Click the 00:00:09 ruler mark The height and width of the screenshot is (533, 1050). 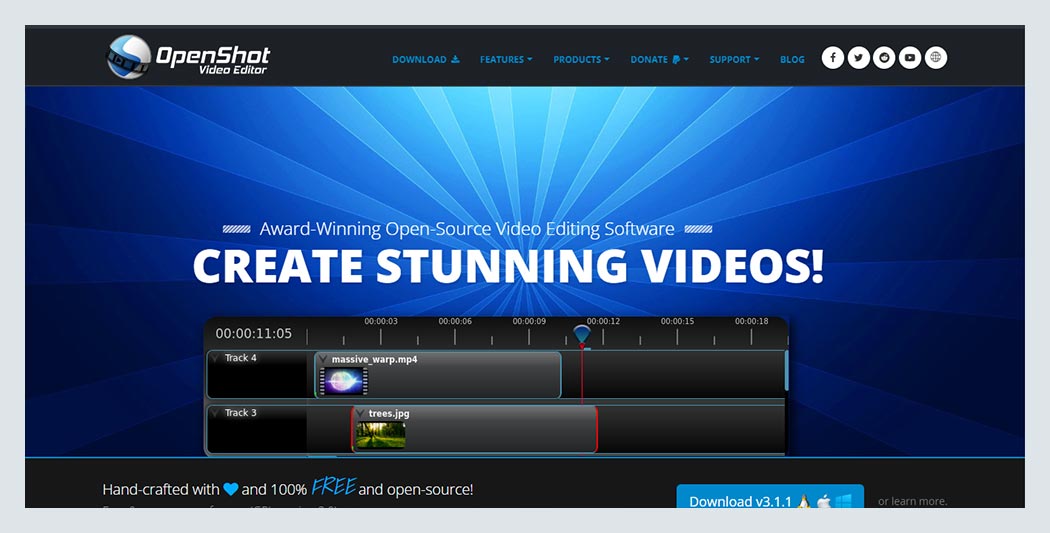529,321
